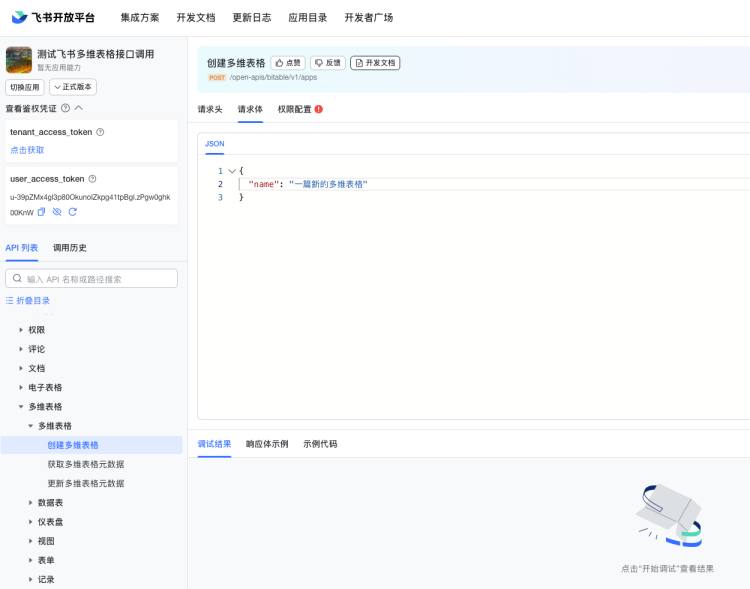Click the 点赞 thumbs-up button
The width and height of the screenshot is (750, 589).
pyautogui.click(x=288, y=63)
